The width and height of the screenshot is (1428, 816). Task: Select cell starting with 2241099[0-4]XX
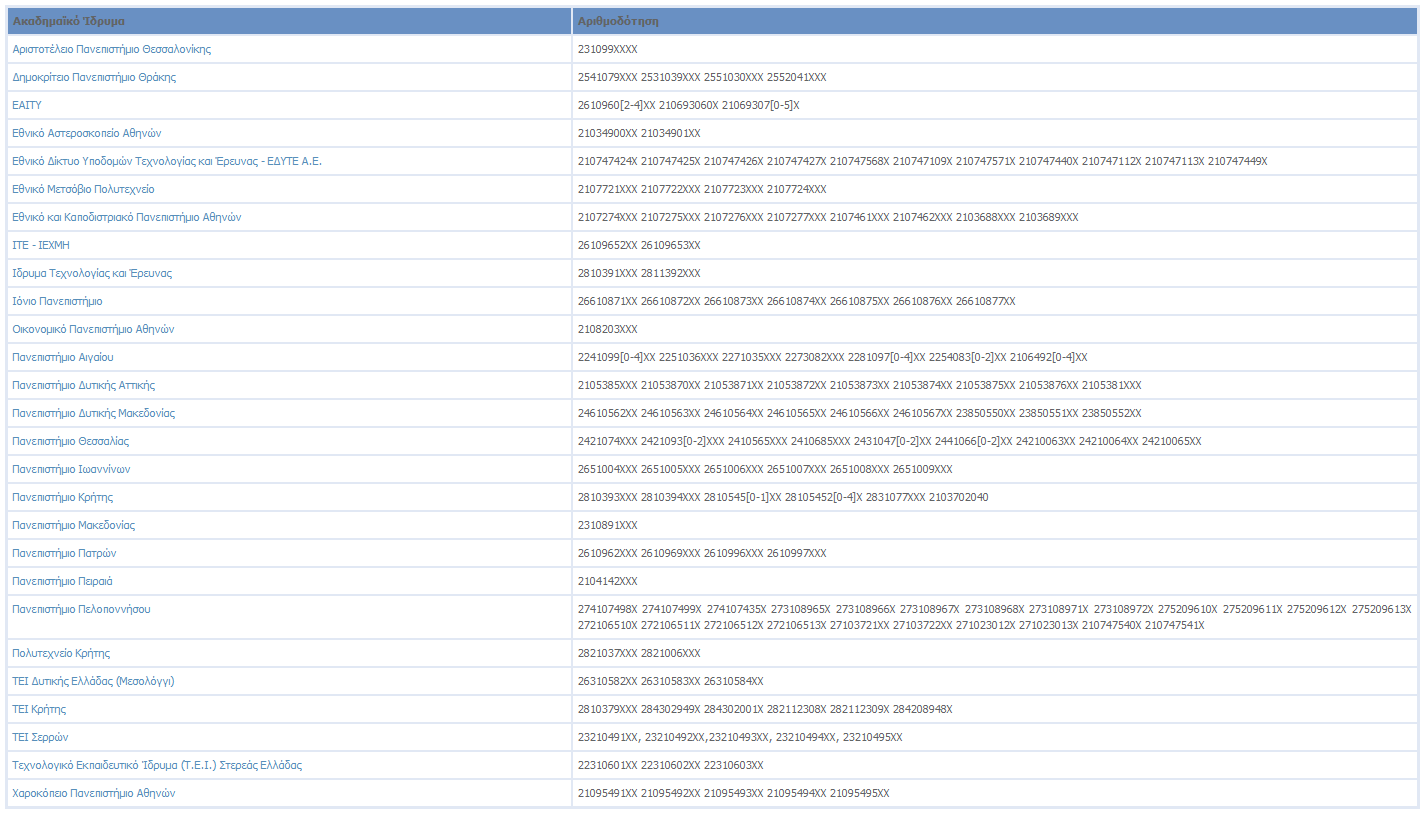[995, 357]
